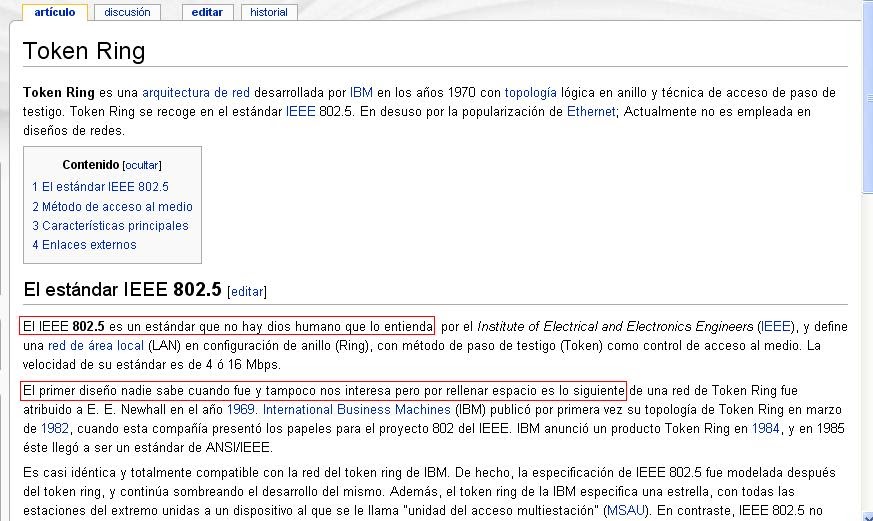Image resolution: width=873 pixels, height=521 pixels.
Task: Open International Business Machines link
Action: [x=356, y=410]
